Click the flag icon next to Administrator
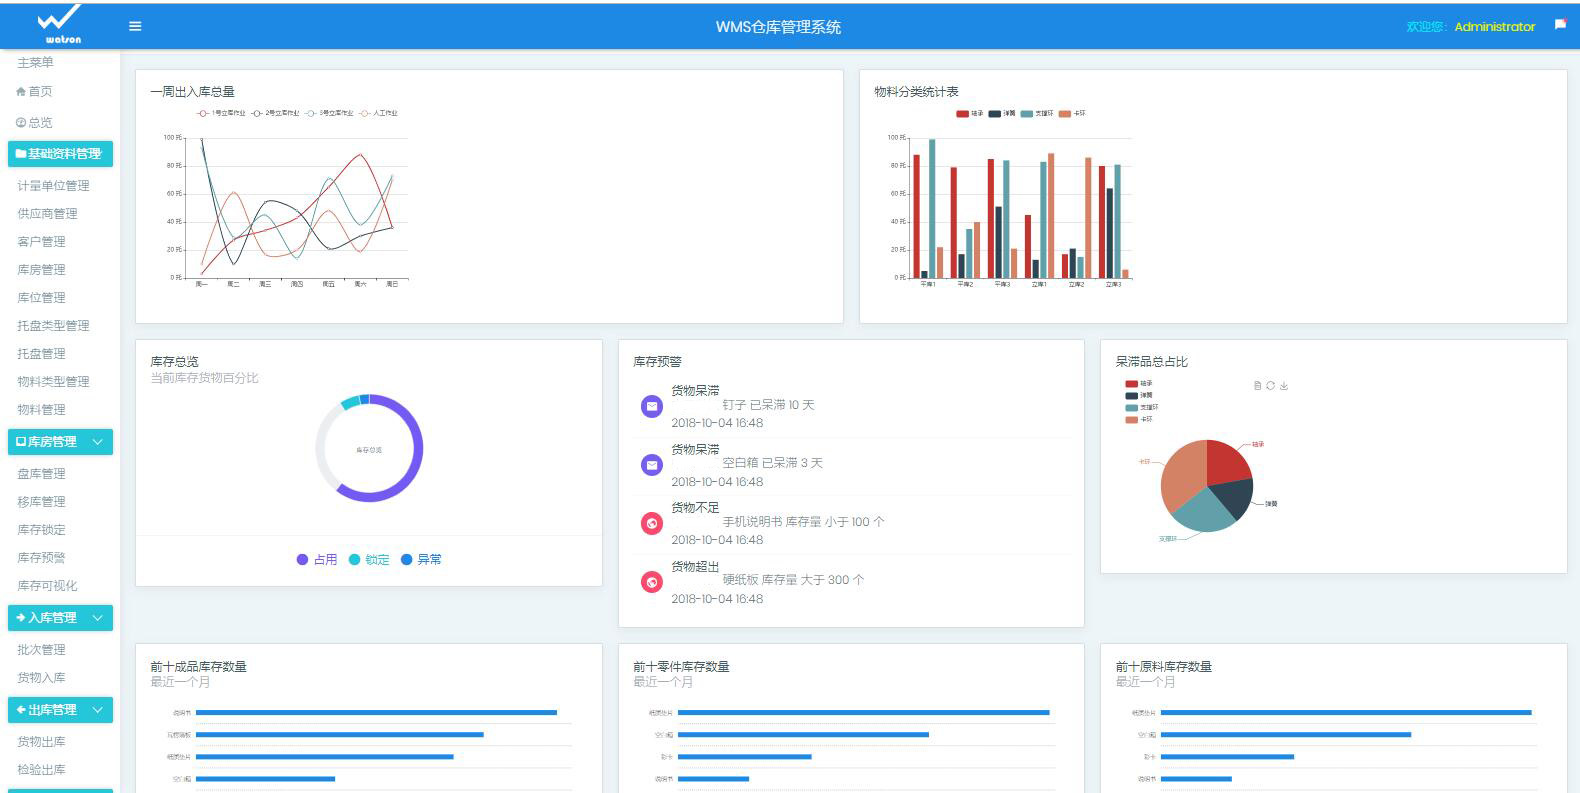Screen dimensions: 1580x793 click(1560, 25)
